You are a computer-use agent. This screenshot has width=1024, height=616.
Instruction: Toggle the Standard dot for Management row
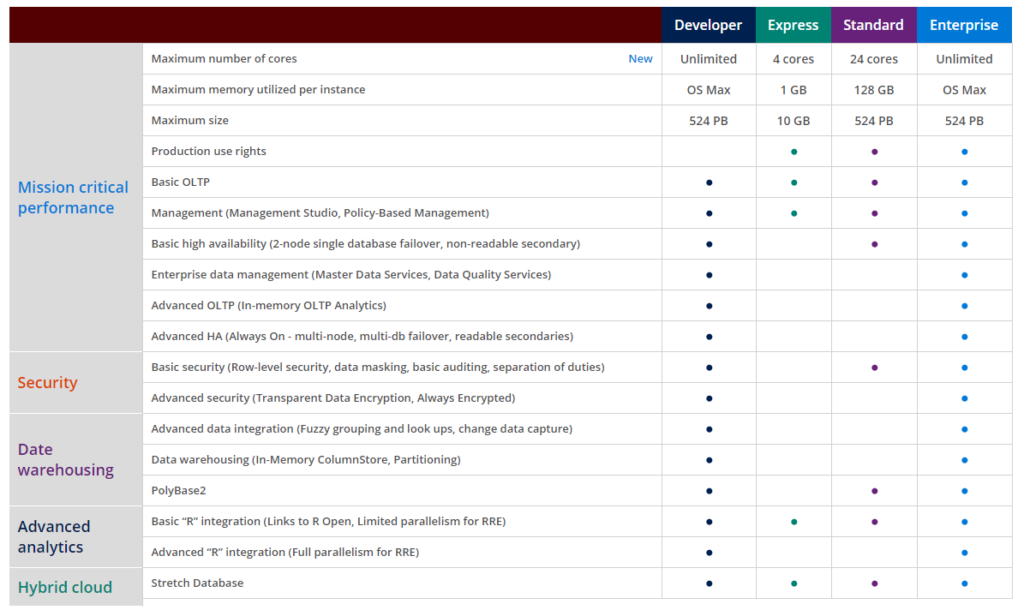(873, 213)
